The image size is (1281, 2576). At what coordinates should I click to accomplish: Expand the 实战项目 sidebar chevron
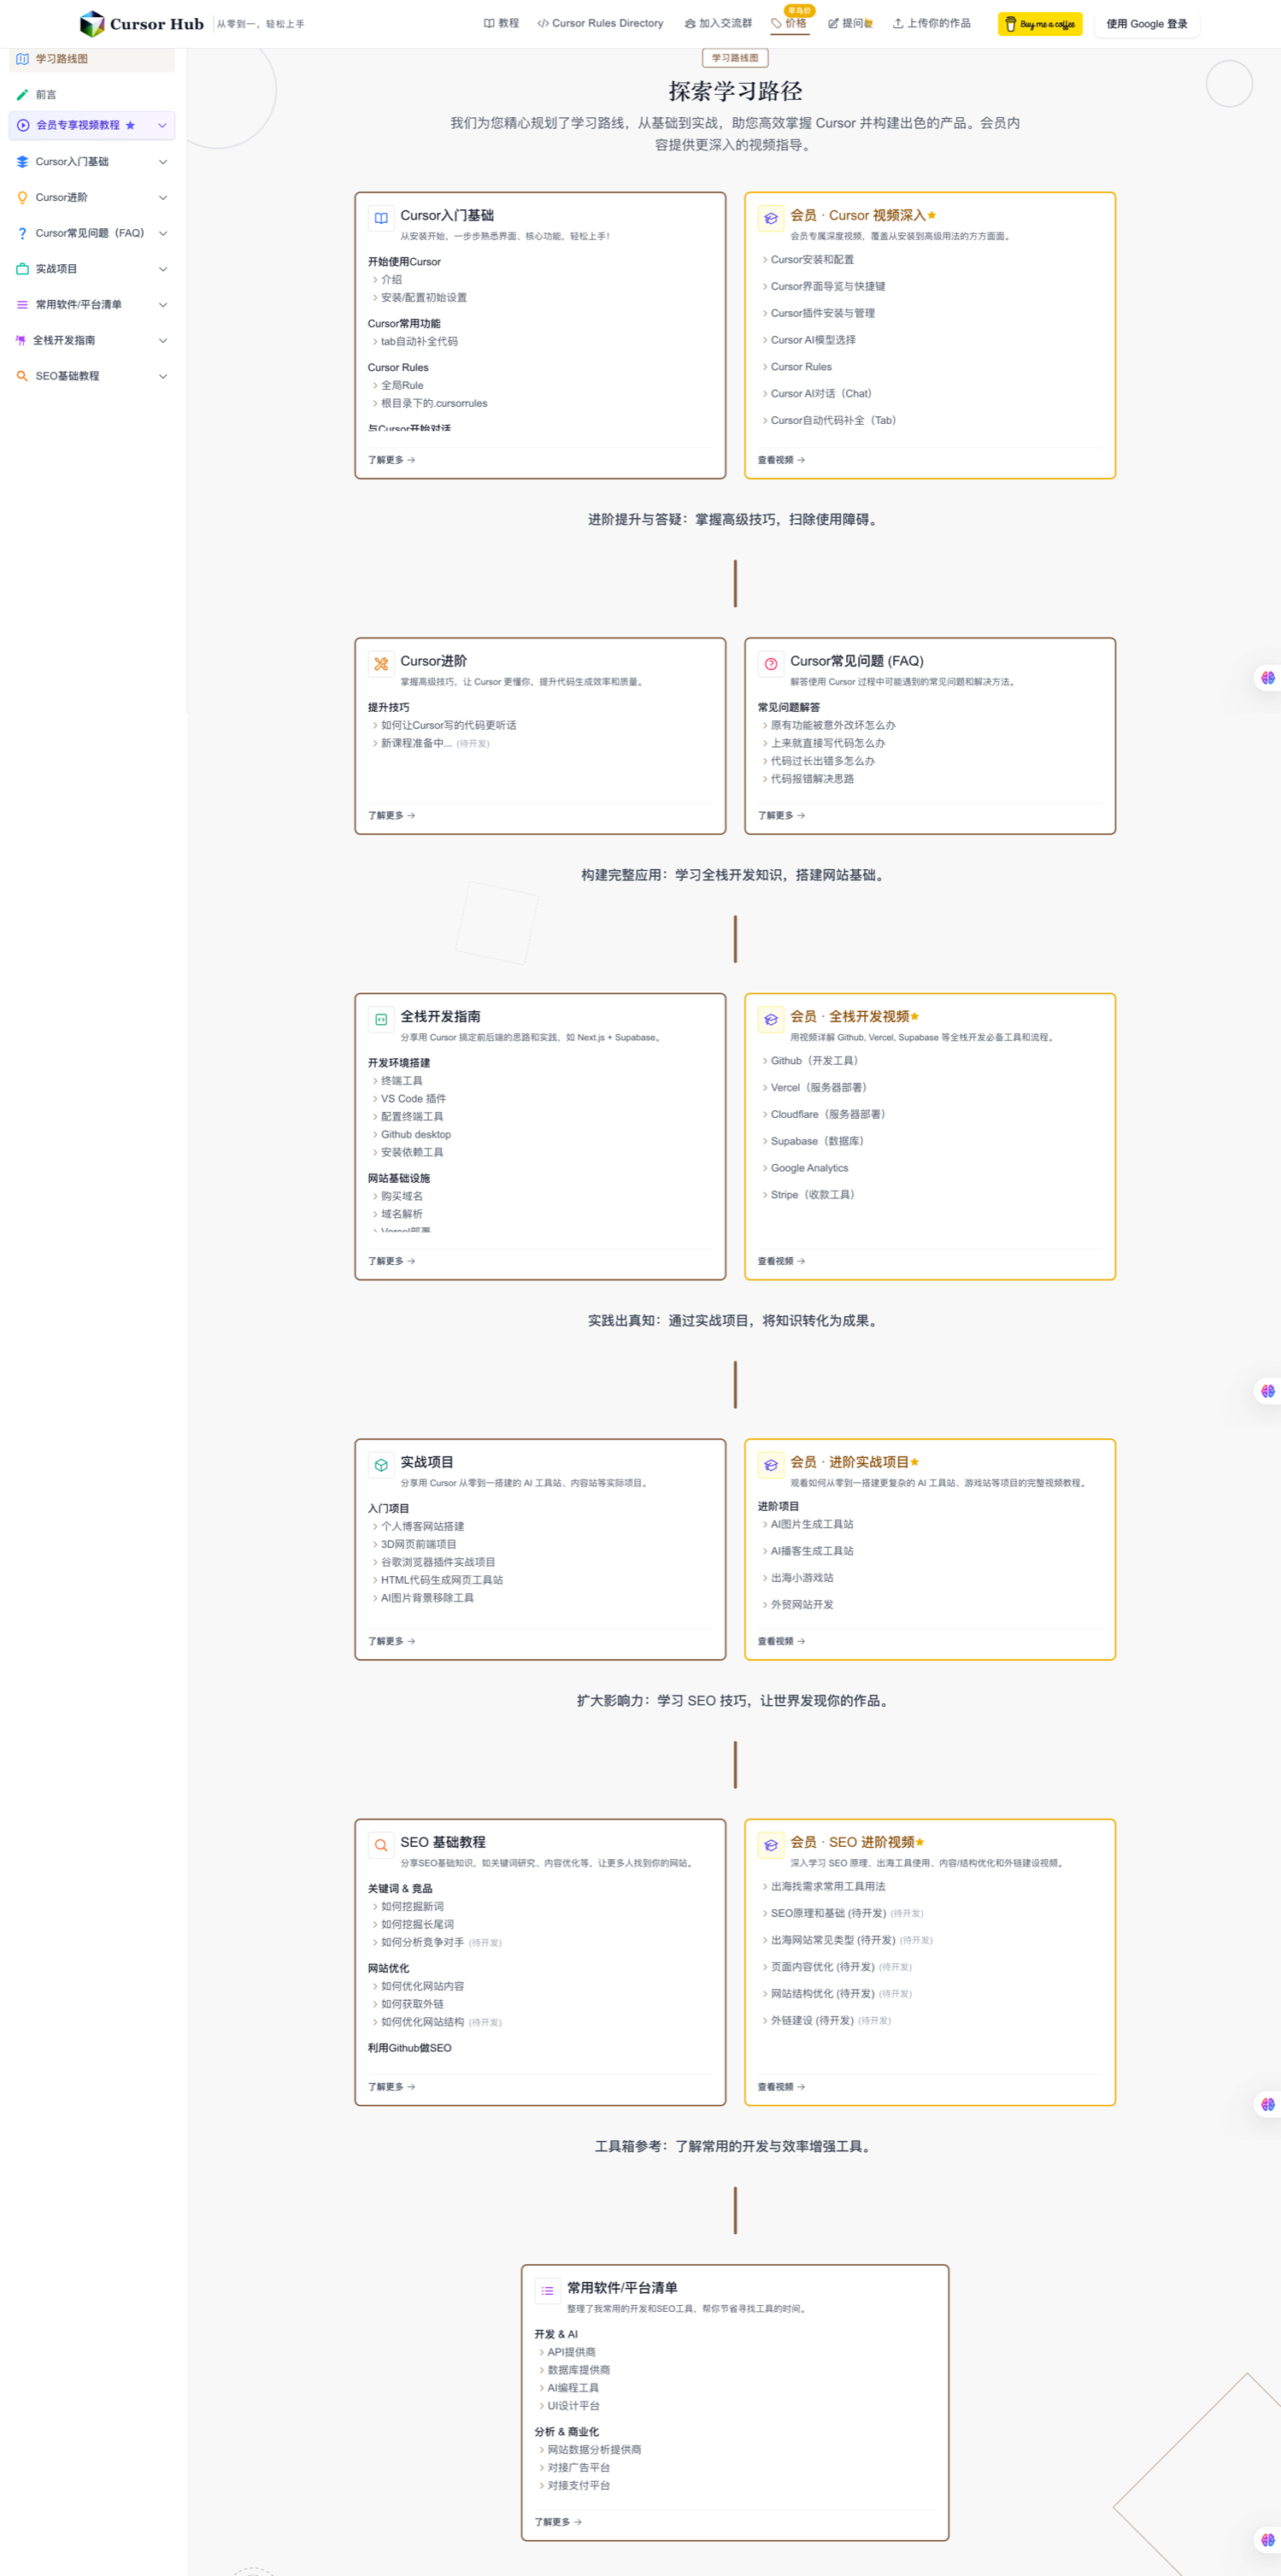[x=163, y=269]
